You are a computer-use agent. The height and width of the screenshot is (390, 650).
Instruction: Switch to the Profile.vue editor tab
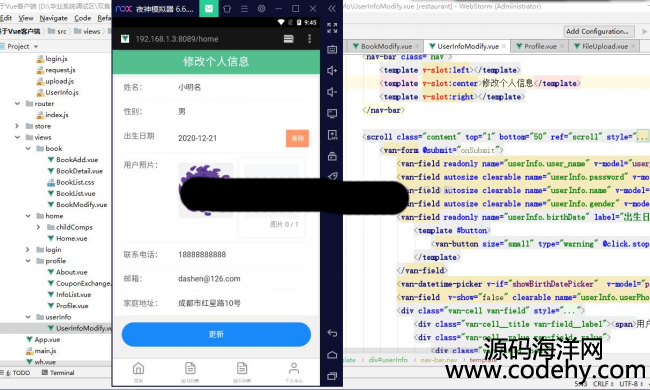click(x=540, y=46)
